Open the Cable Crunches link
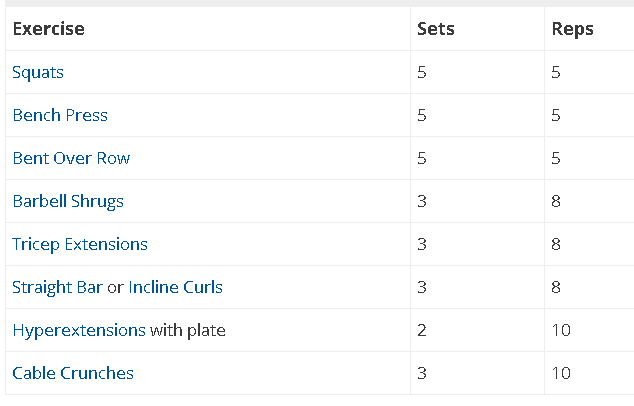 (73, 373)
